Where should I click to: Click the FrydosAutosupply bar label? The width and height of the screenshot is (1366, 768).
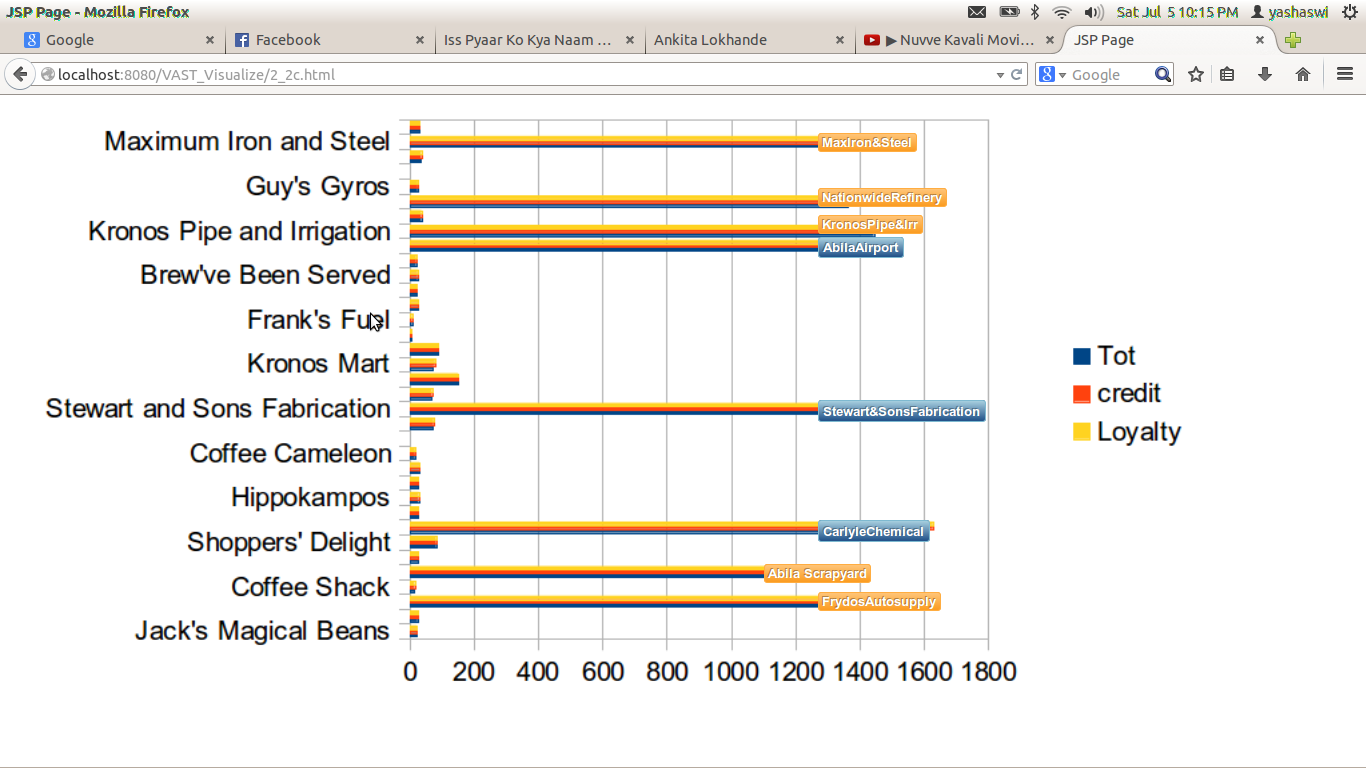(879, 602)
